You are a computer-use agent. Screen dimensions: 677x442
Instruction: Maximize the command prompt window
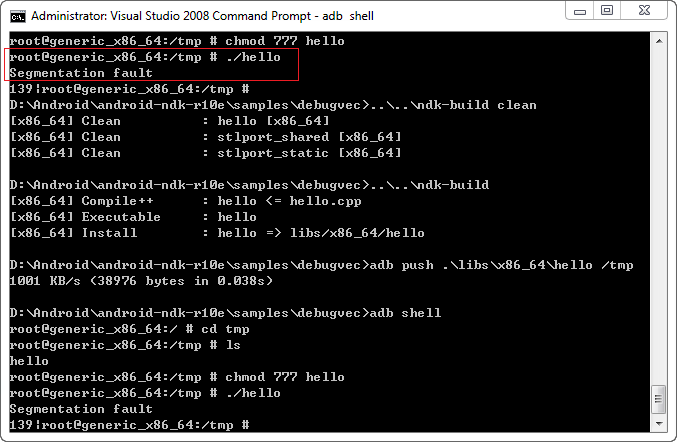click(606, 11)
